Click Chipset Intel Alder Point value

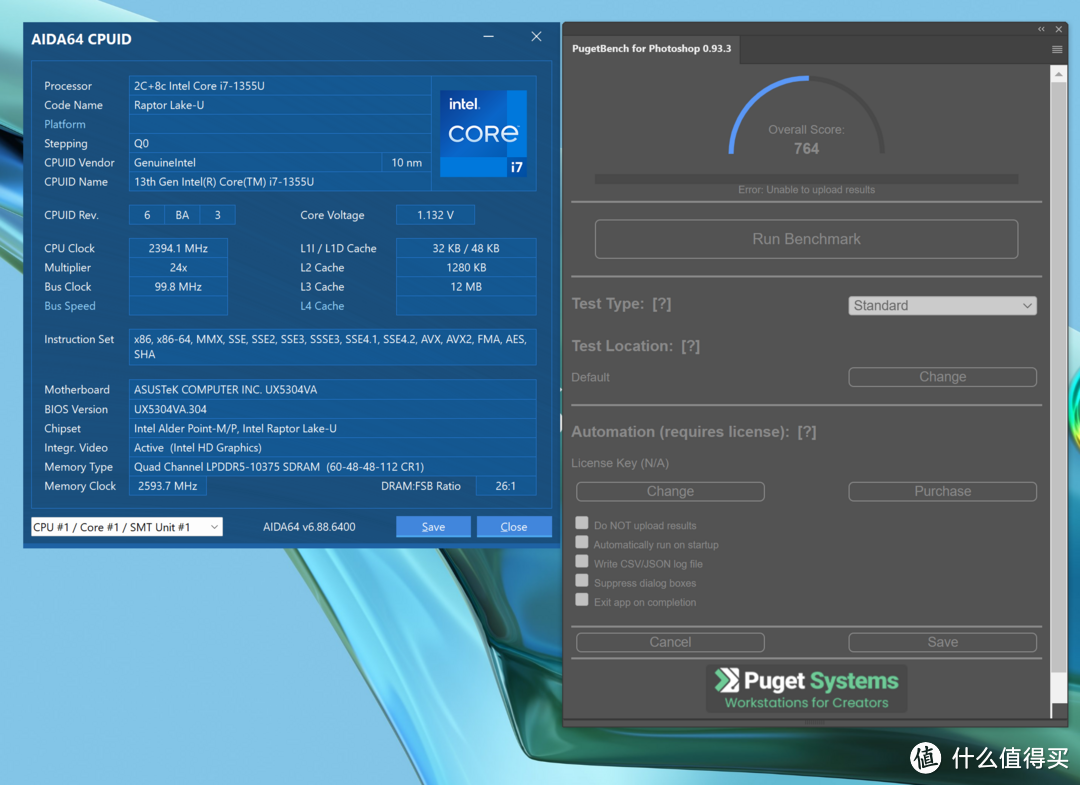point(333,428)
